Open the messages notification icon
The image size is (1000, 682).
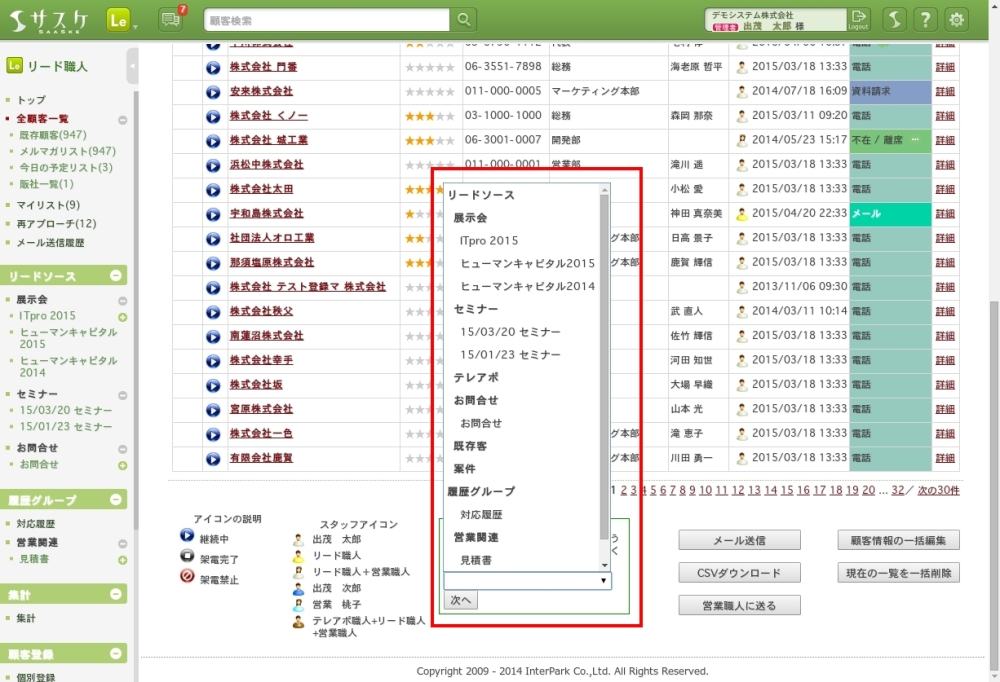click(170, 20)
